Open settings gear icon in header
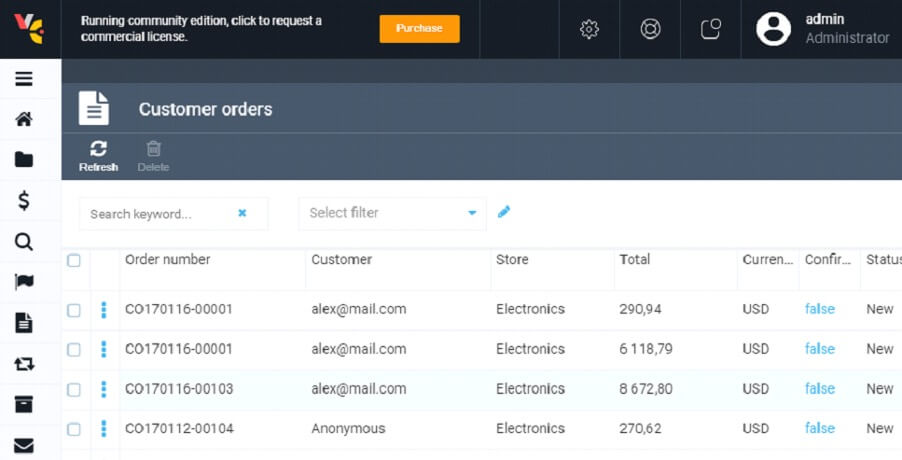The width and height of the screenshot is (902, 460). [589, 29]
